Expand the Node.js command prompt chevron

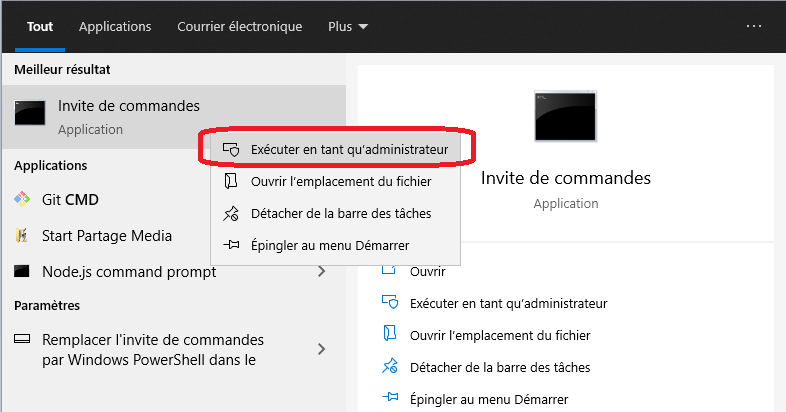321,272
